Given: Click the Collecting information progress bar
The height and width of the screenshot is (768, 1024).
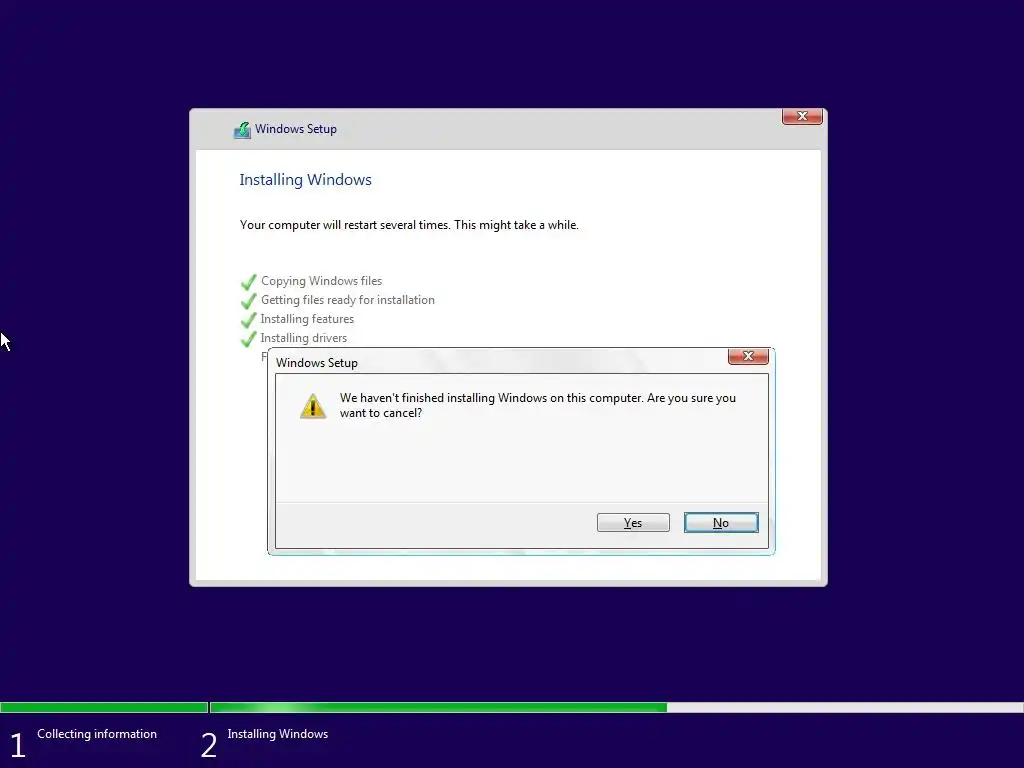Looking at the screenshot, I should pyautogui.click(x=104, y=707).
